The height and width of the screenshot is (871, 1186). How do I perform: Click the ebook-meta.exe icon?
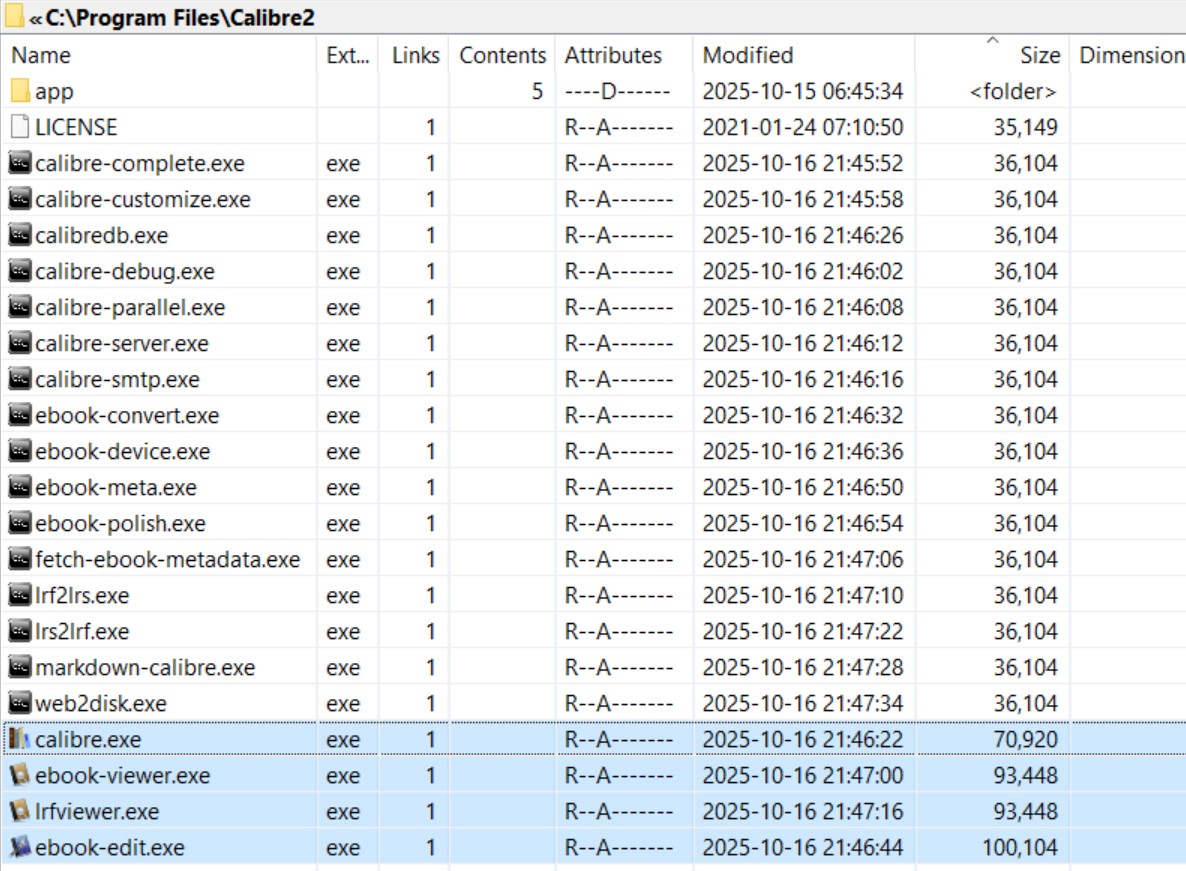[20, 487]
